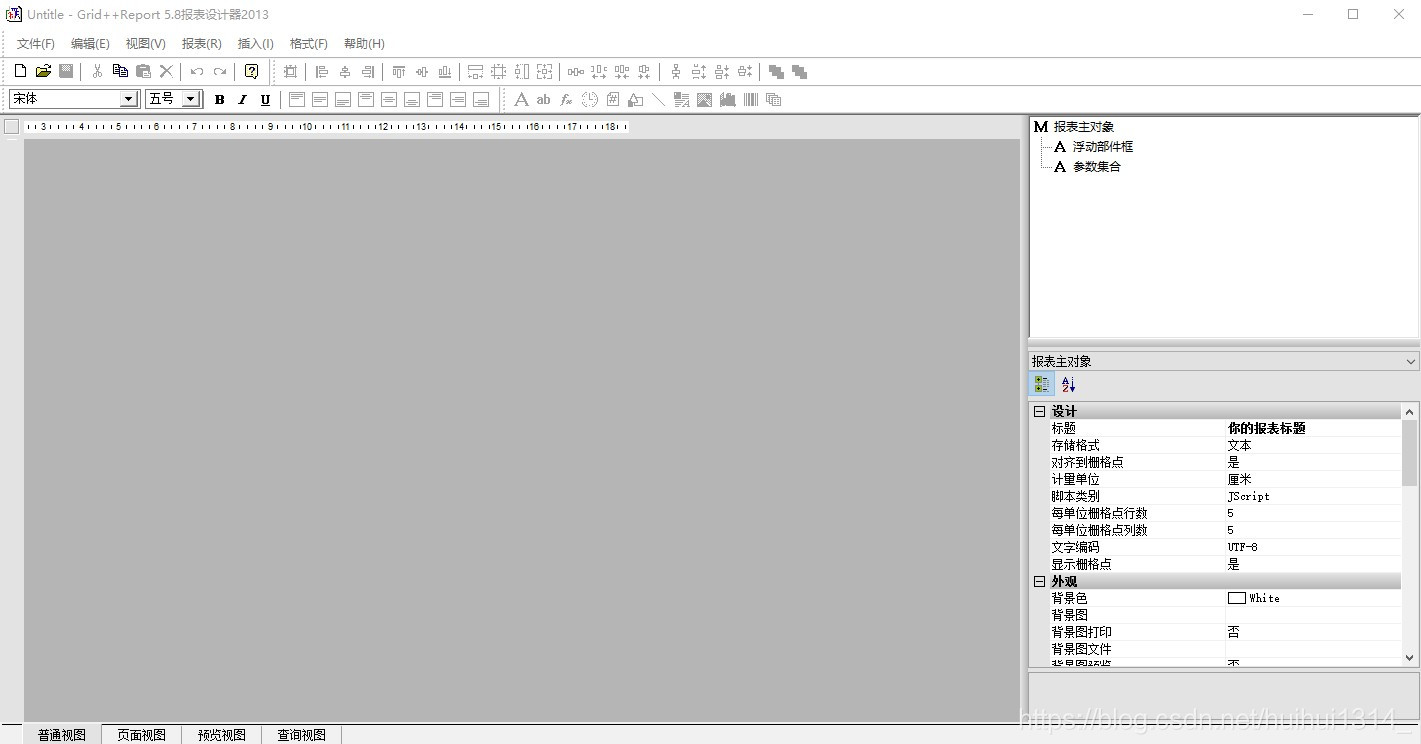Open the 报表(R) menu
This screenshot has width=1421, height=744.
point(201,44)
